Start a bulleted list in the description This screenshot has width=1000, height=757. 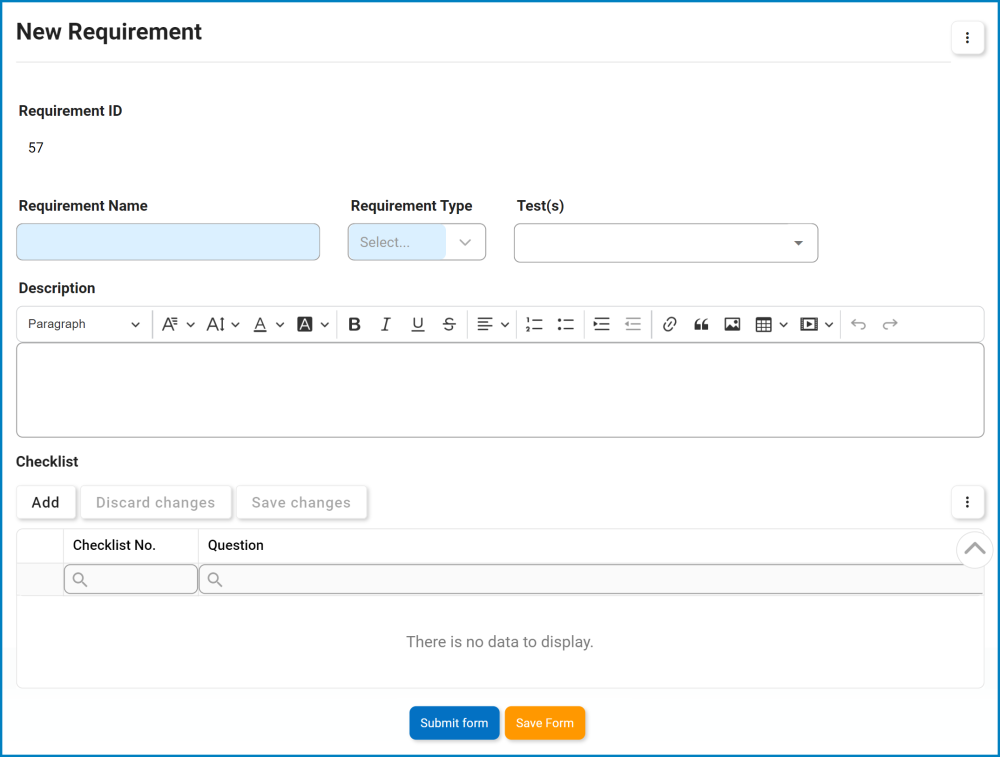pos(565,323)
